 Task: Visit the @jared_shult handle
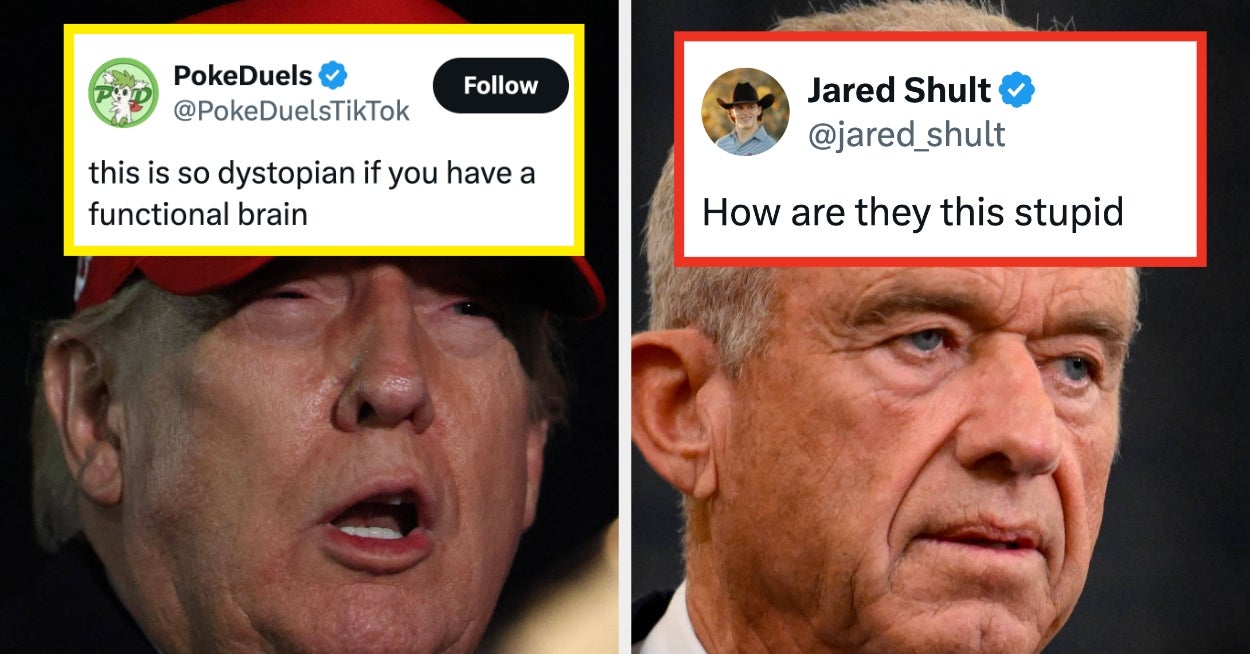(x=906, y=134)
